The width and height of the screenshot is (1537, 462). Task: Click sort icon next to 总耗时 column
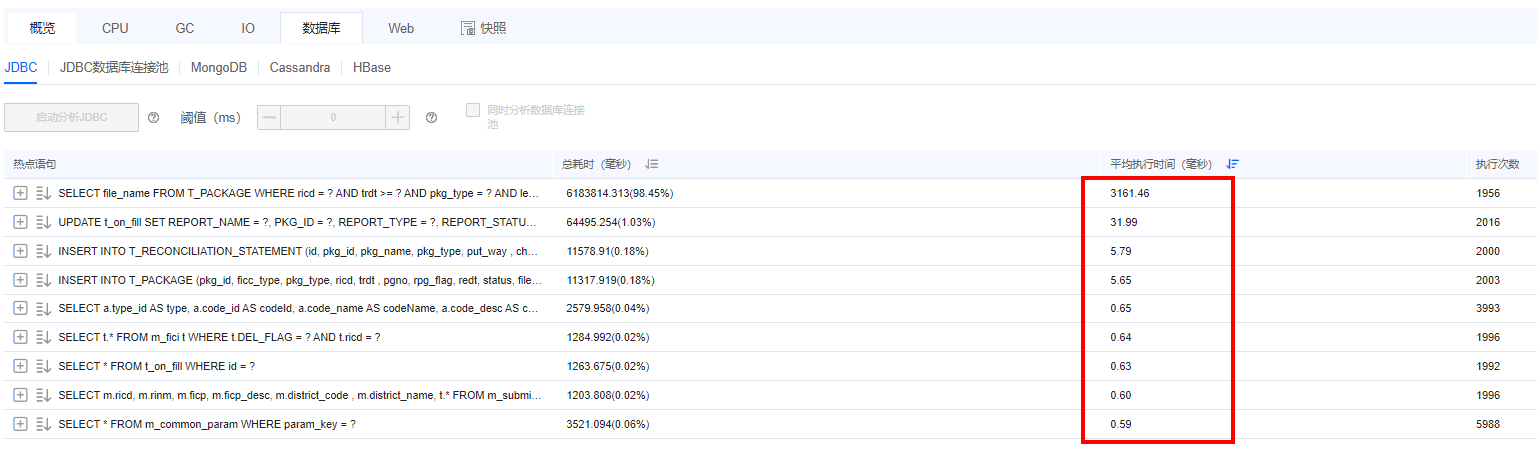pyautogui.click(x=651, y=164)
